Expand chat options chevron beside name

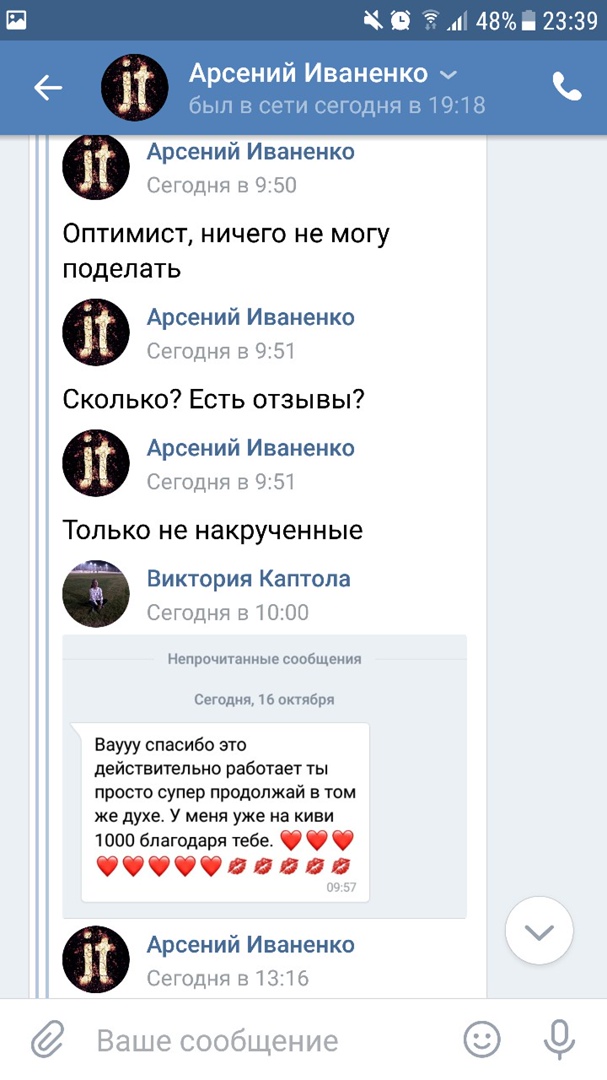(x=449, y=74)
